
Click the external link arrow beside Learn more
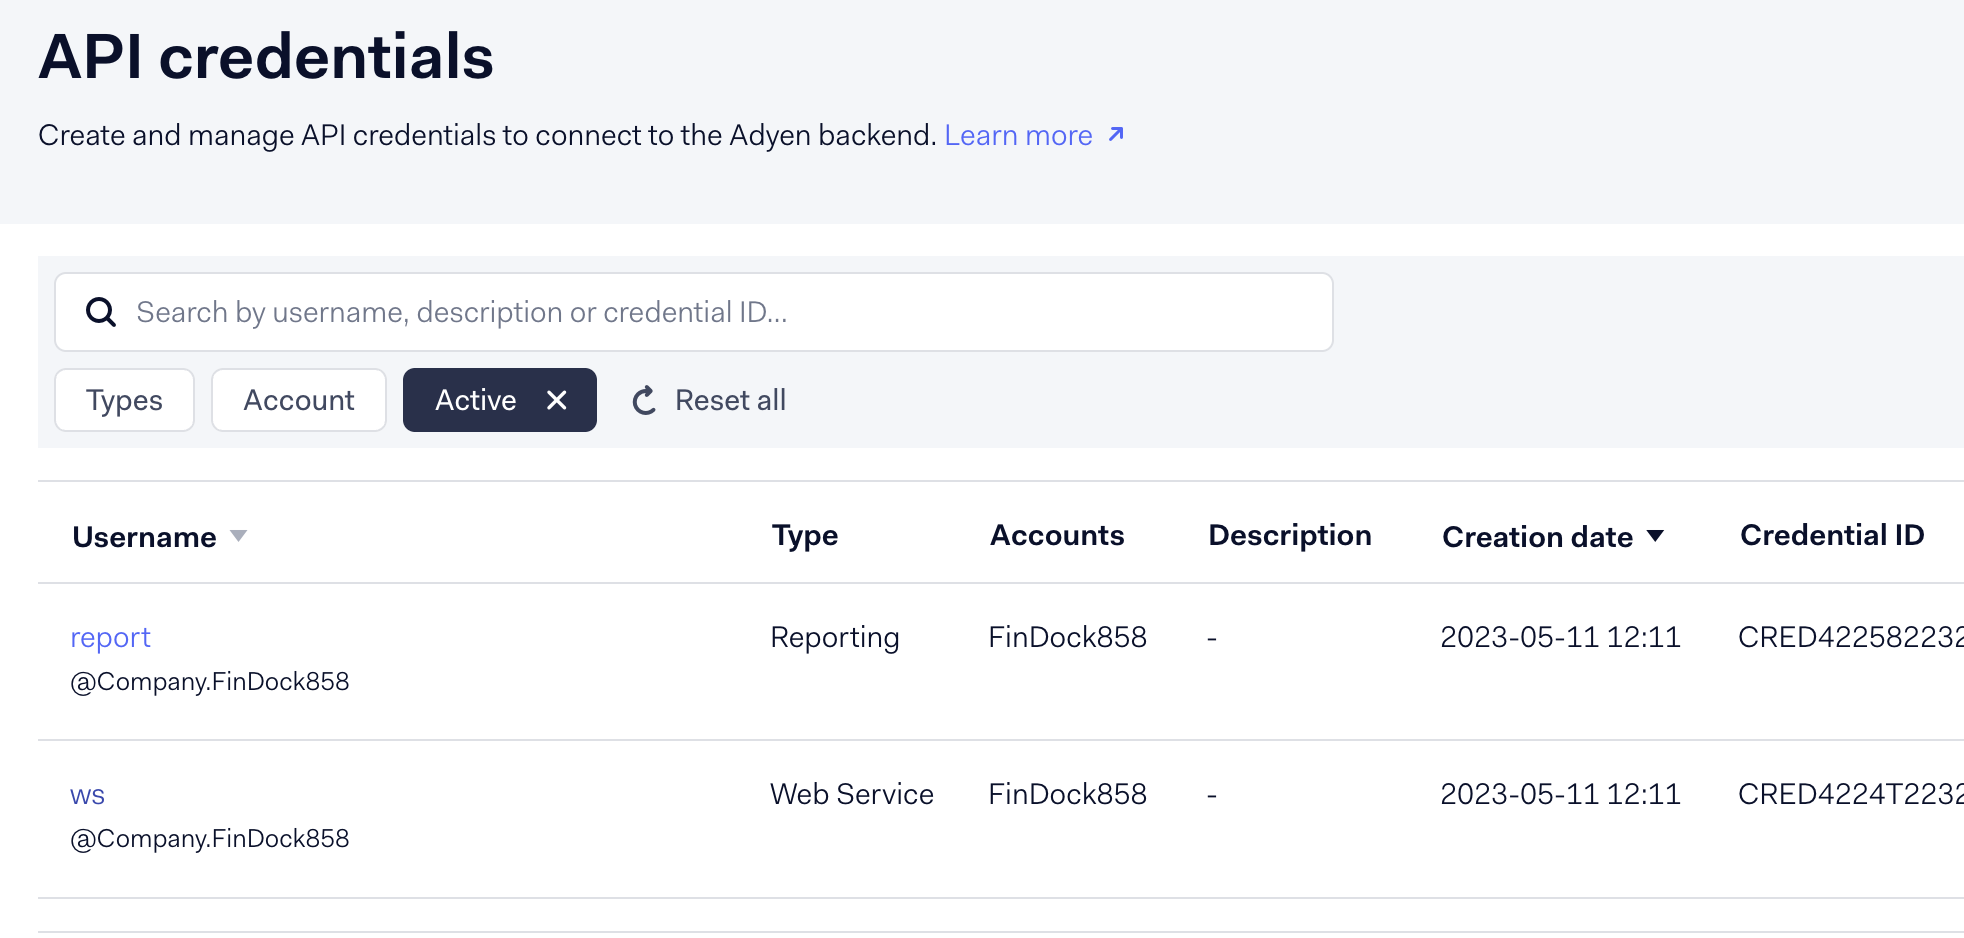[x=1114, y=134]
